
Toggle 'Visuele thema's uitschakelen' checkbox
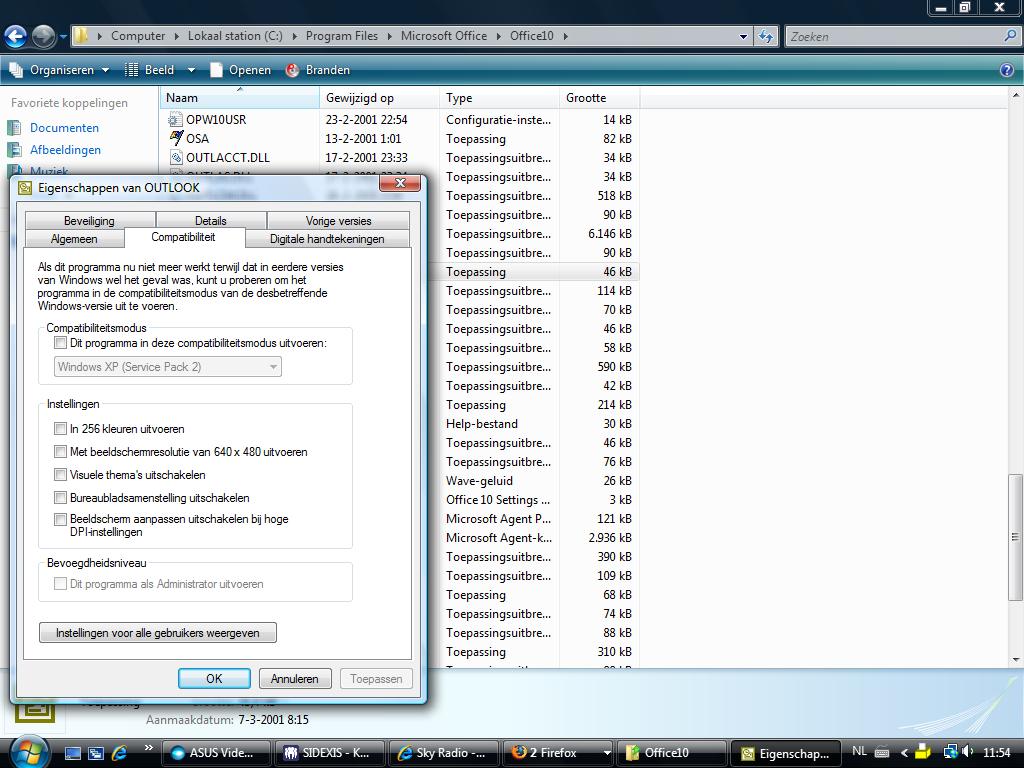(60, 475)
